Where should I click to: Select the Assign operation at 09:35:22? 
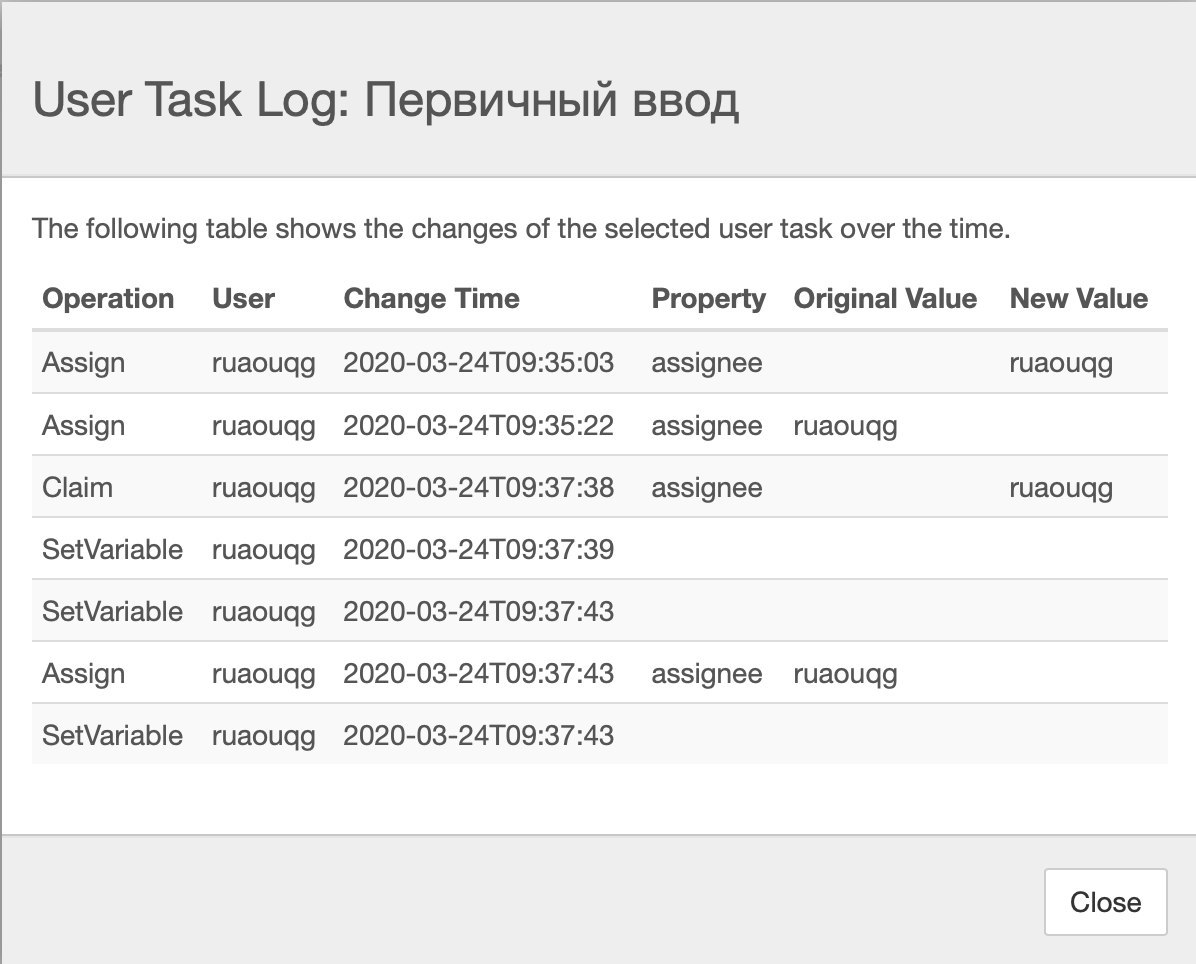point(83,426)
